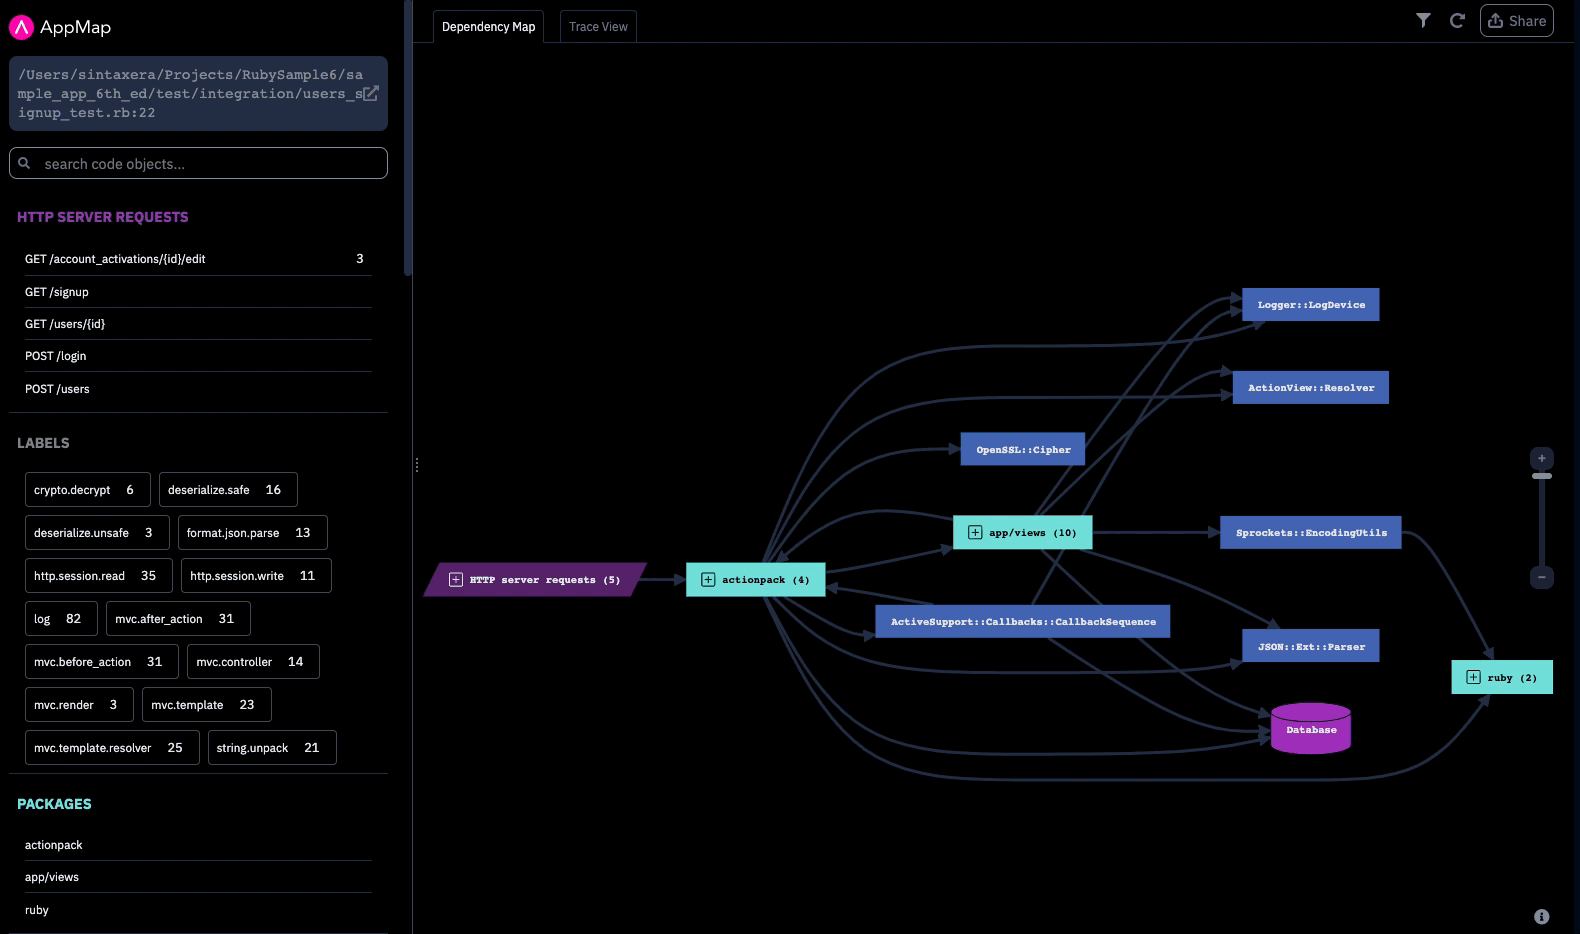The image size is (1580, 934).
Task: Select the ActiveSupport::Callbacks::CallbackSequence node
Action: coord(1023,621)
